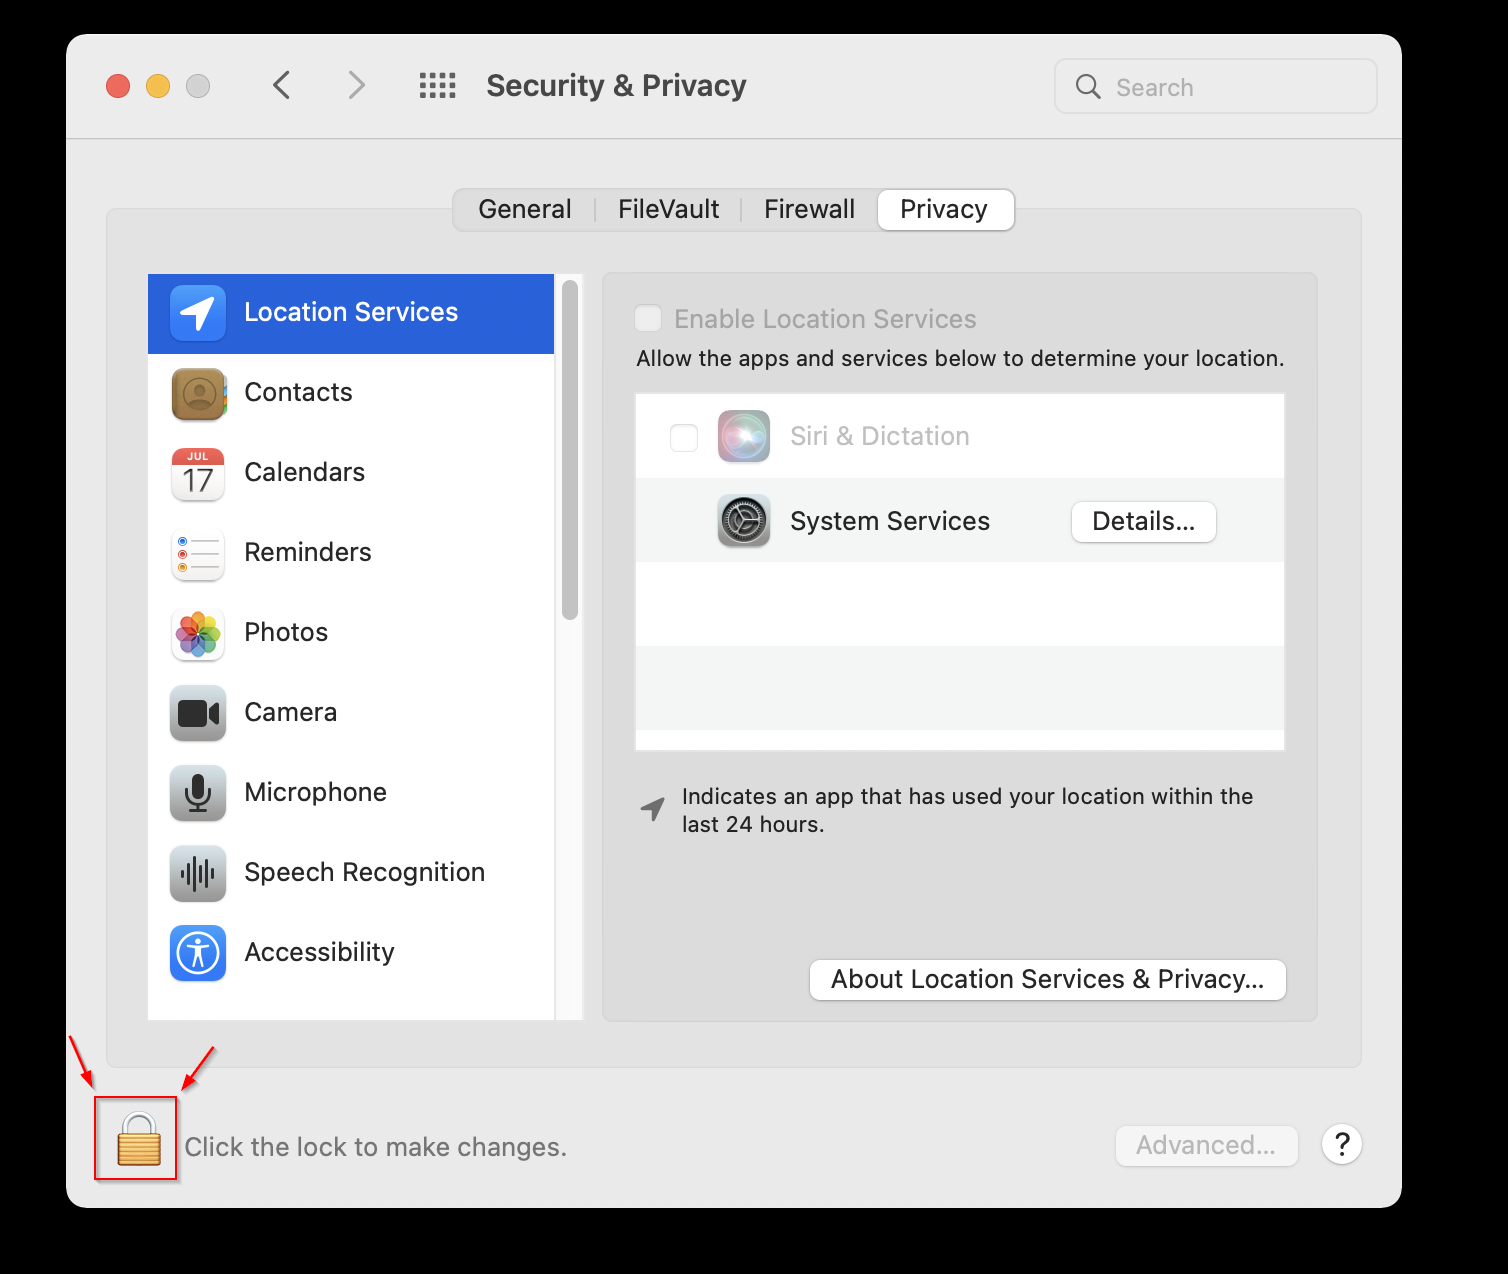Open Speech Recognition privacy settings
Image resolution: width=1508 pixels, height=1274 pixels.
364,873
